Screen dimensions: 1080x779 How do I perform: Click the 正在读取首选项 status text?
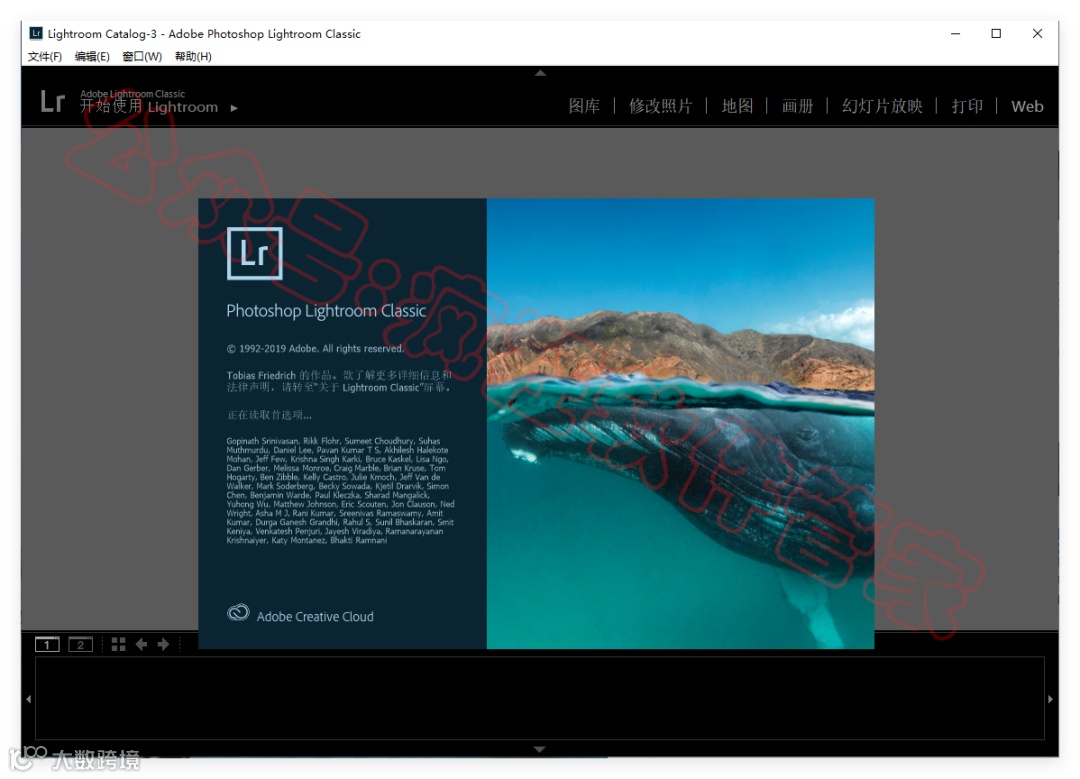[269, 415]
